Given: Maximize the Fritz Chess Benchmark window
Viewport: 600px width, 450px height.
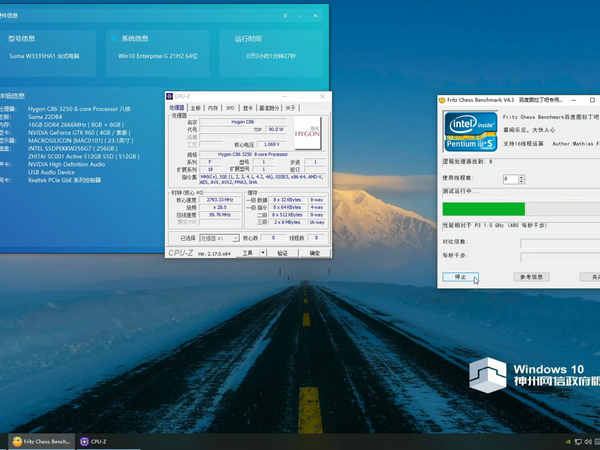Looking at the screenshot, I should tap(592, 100).
